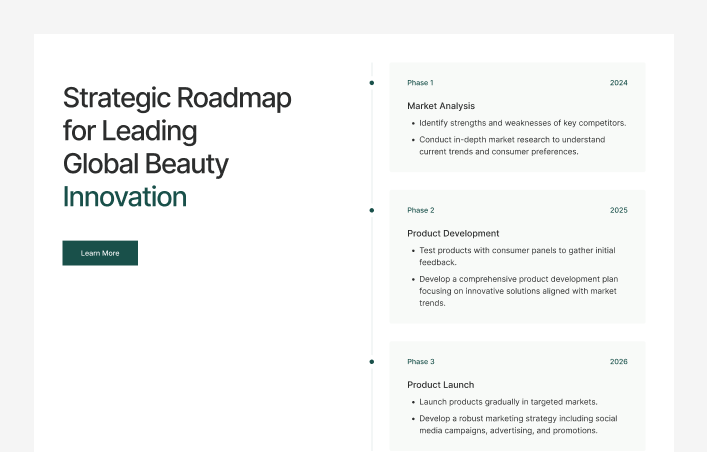Image resolution: width=707 pixels, height=452 pixels.
Task: Click the 'Product Development' heading
Action: 453,233
